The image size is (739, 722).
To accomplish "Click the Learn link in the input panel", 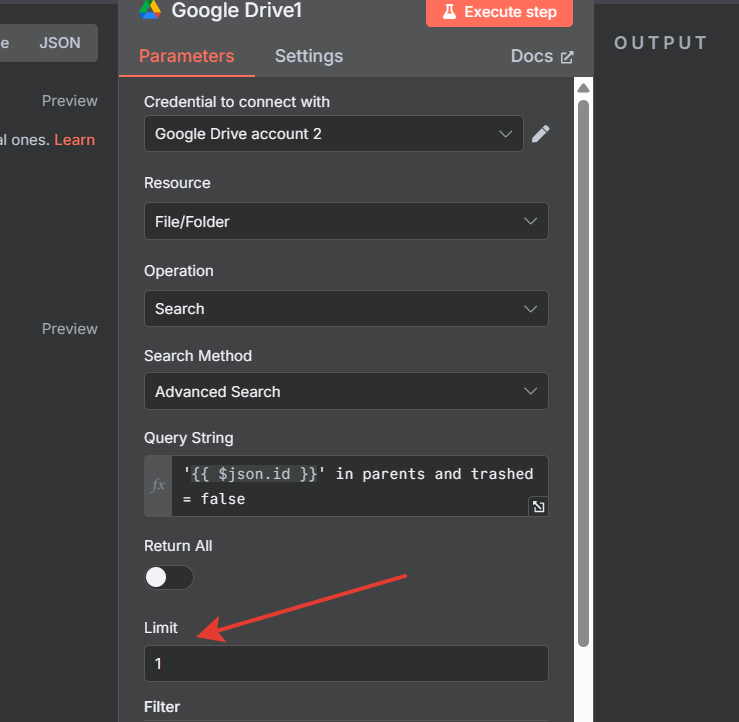I will (x=74, y=140).
